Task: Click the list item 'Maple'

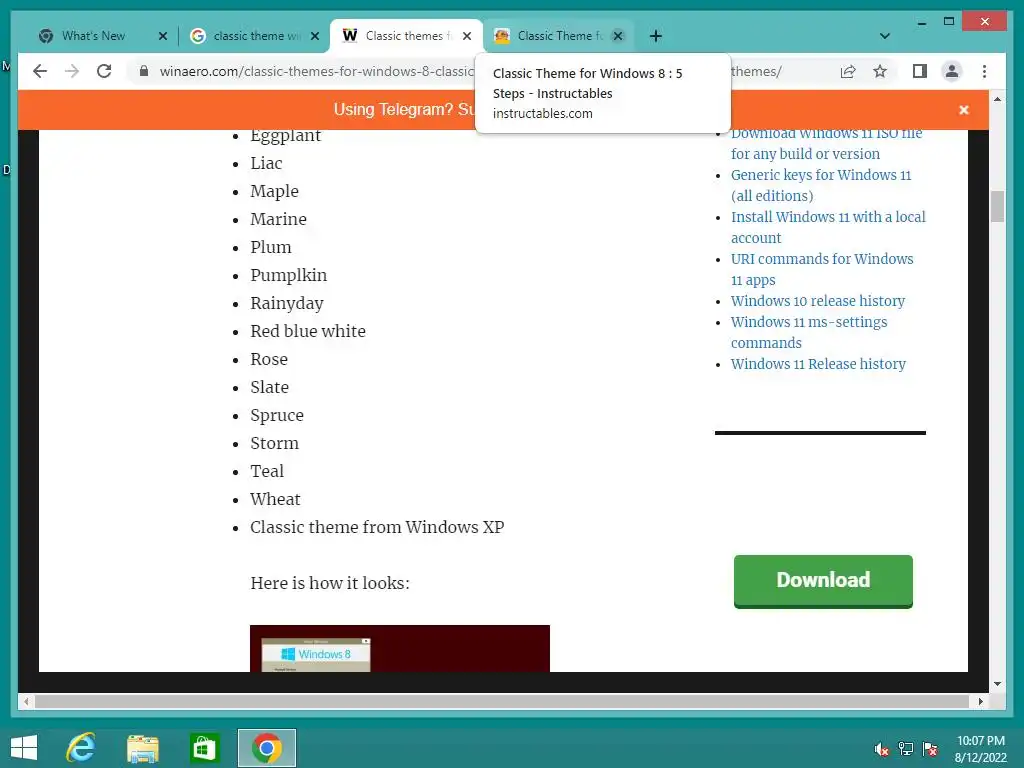Action: 274,191
